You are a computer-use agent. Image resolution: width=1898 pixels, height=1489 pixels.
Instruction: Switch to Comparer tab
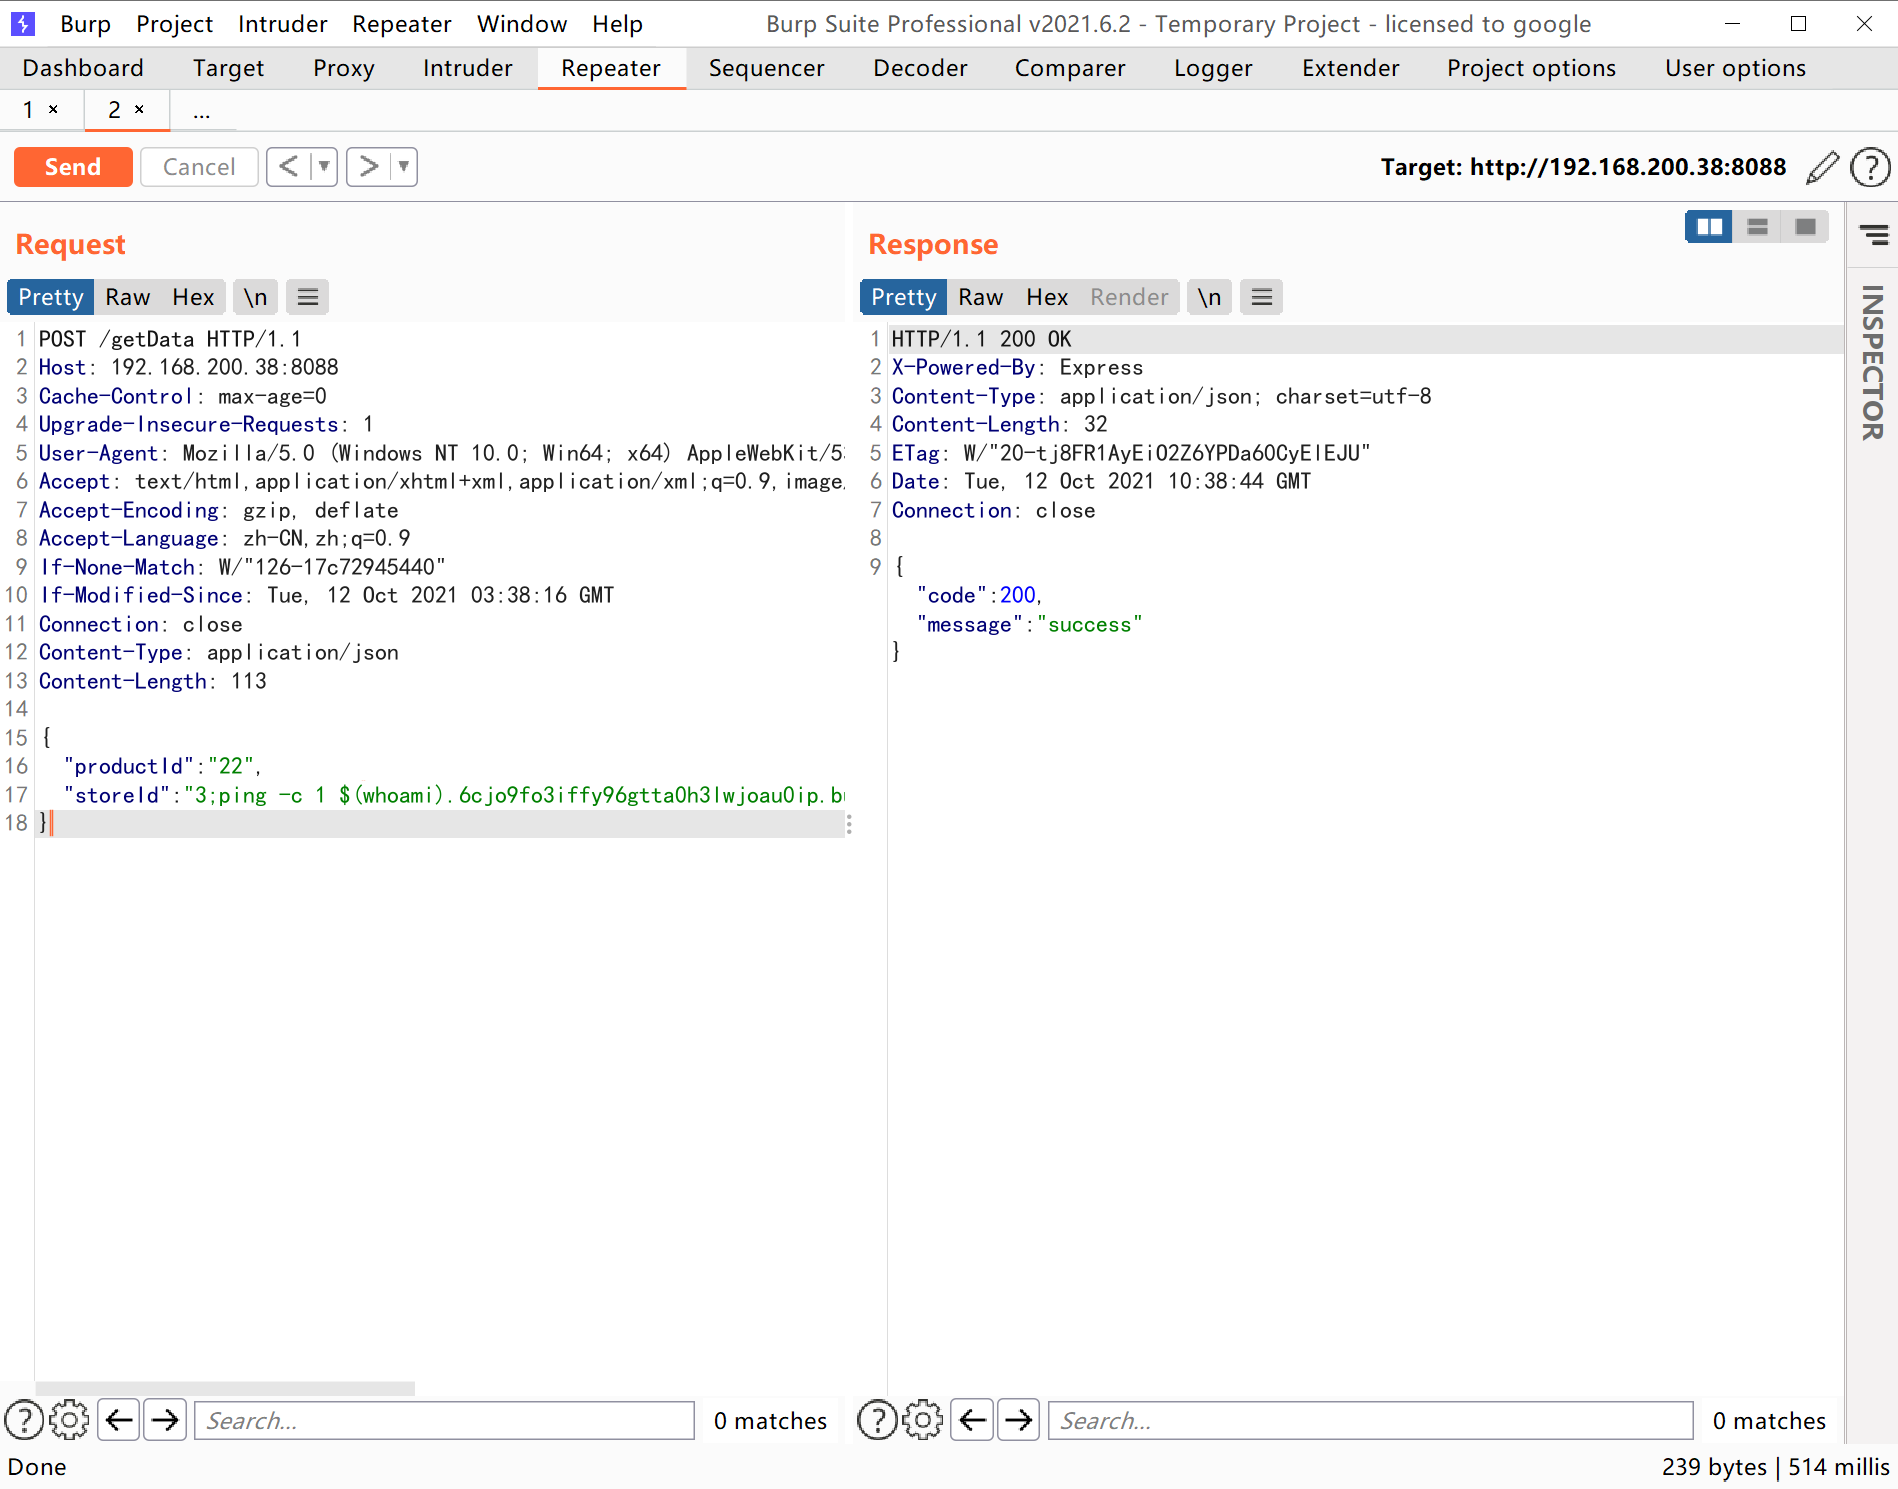coord(1070,68)
